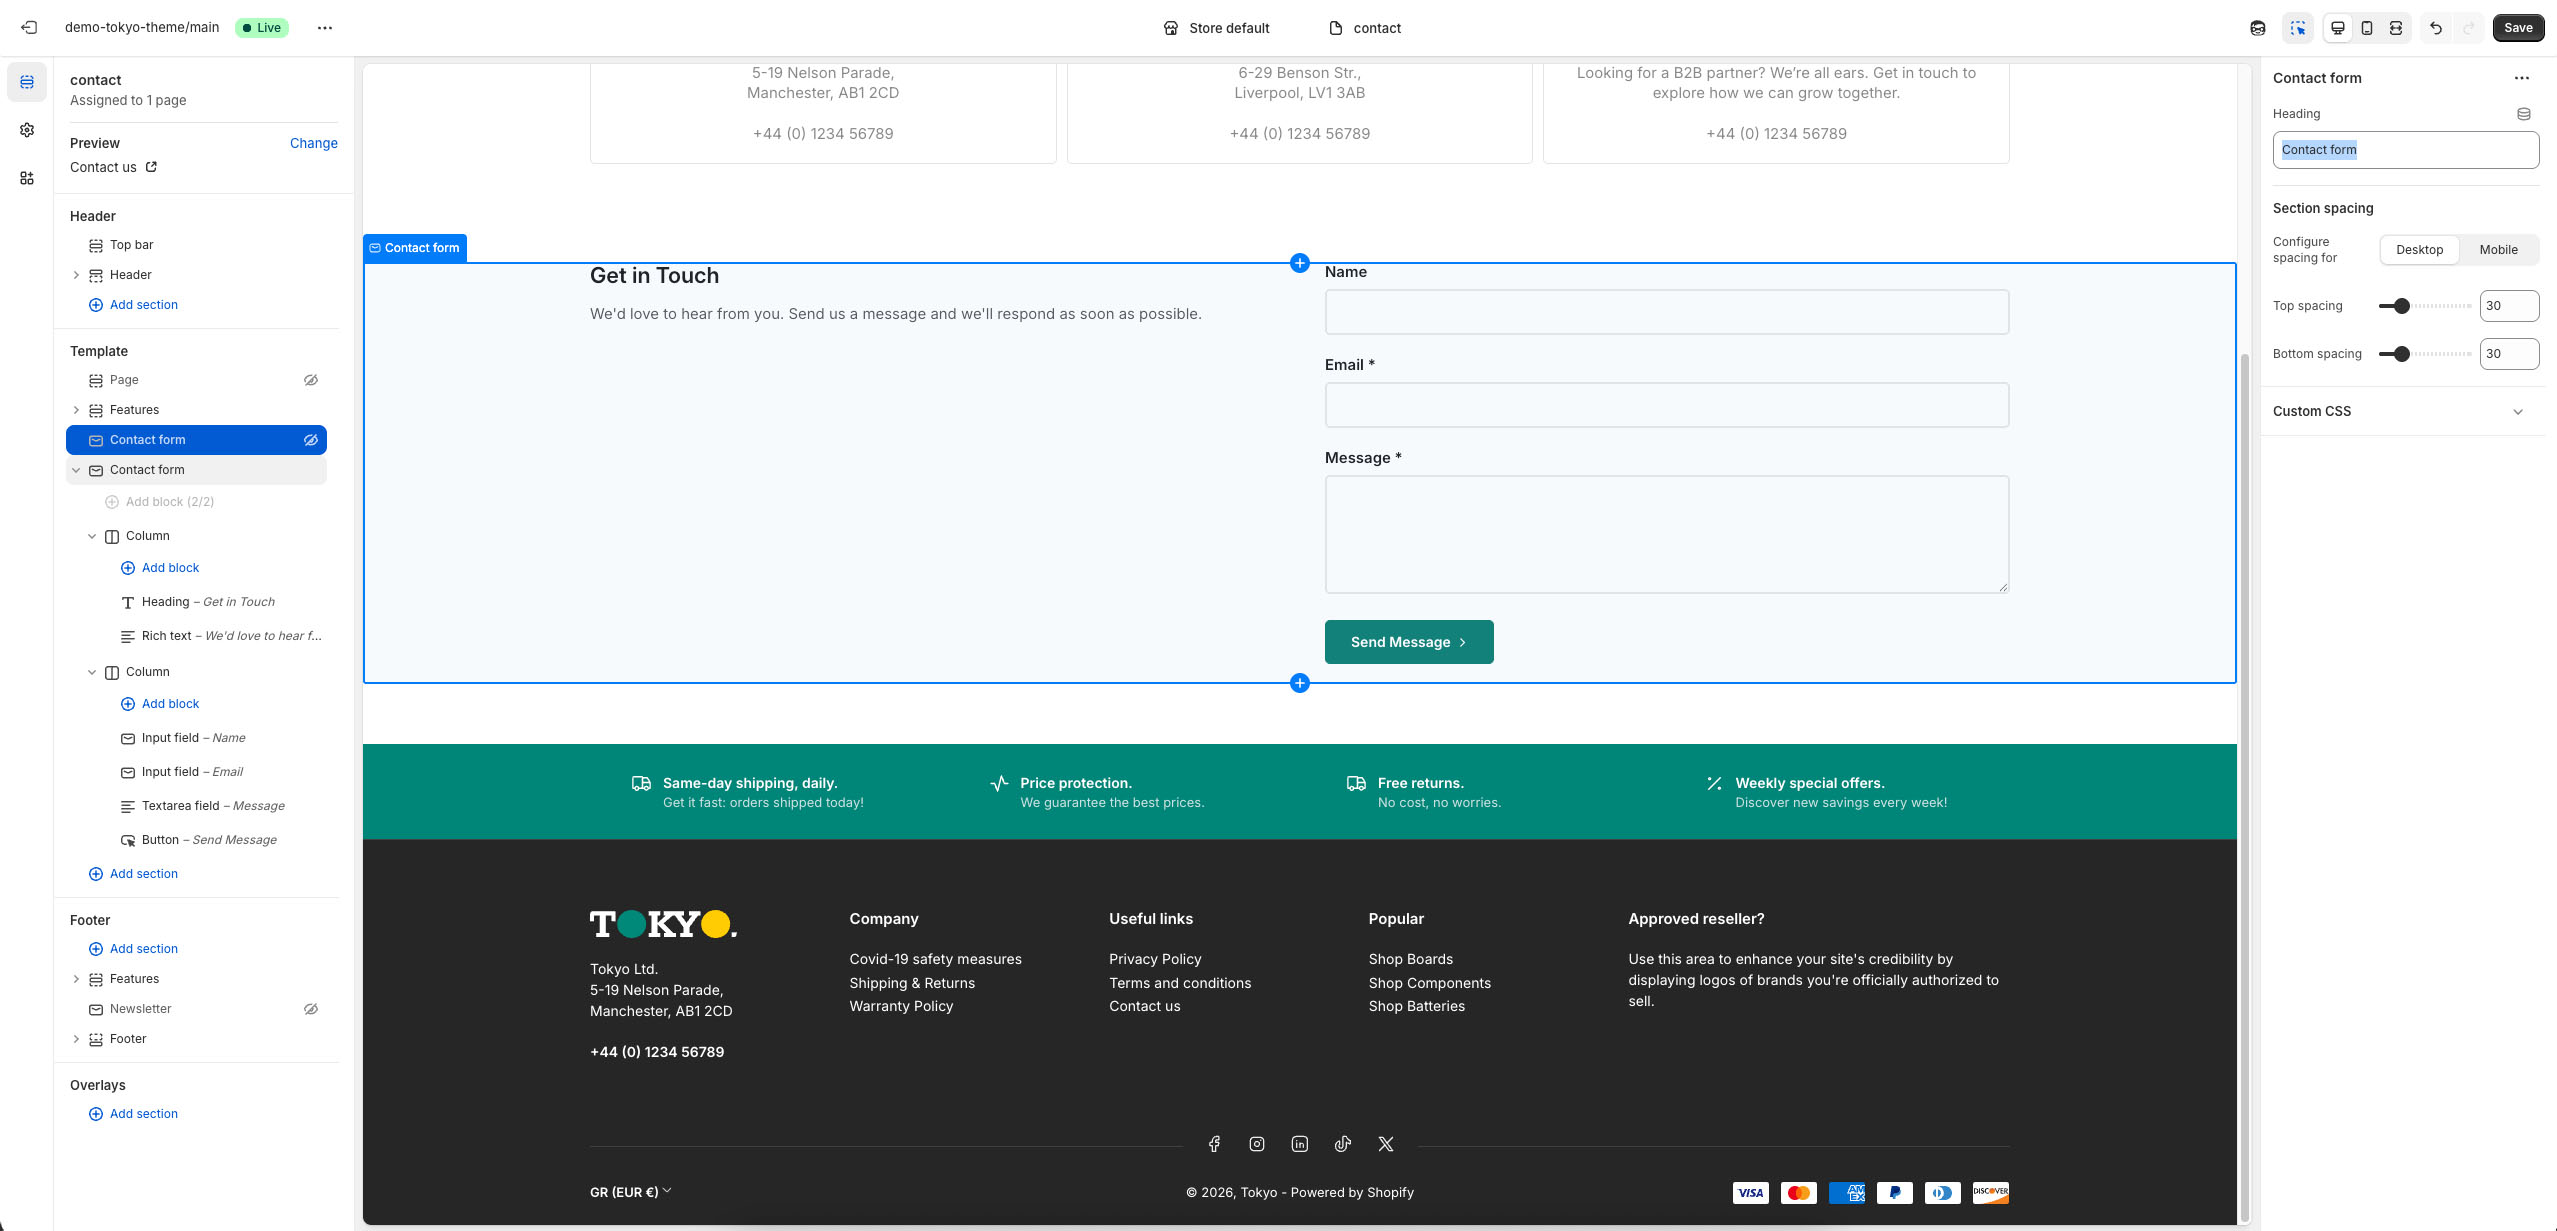2557x1231 pixels.
Task: Click the Facebook icon in the footer
Action: [1214, 1144]
